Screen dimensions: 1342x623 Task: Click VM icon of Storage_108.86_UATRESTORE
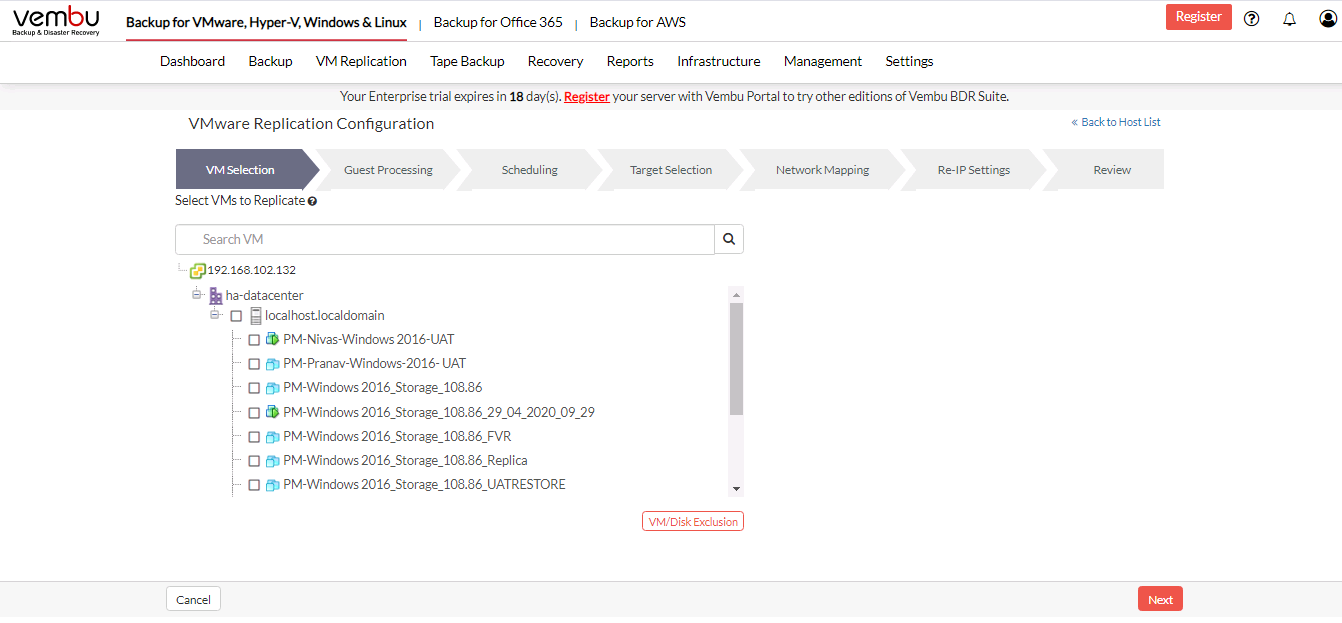coord(272,485)
